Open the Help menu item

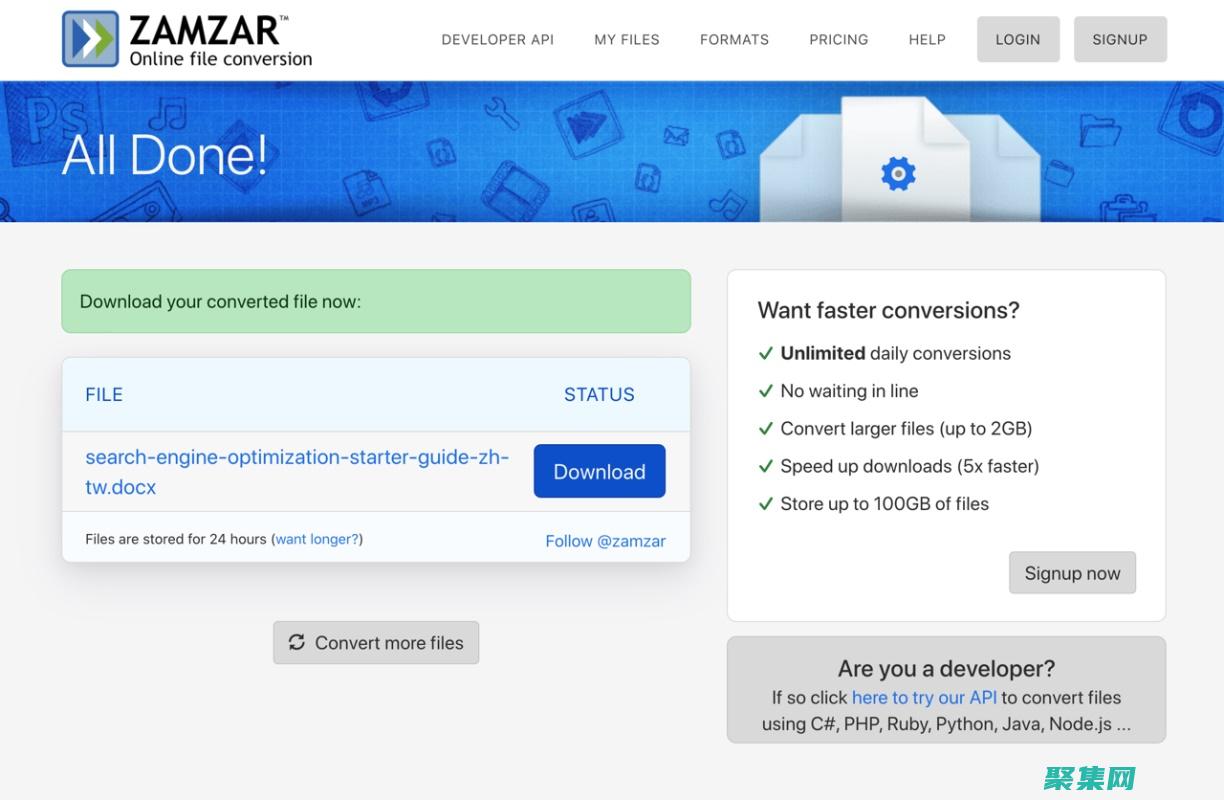pyautogui.click(x=927, y=40)
